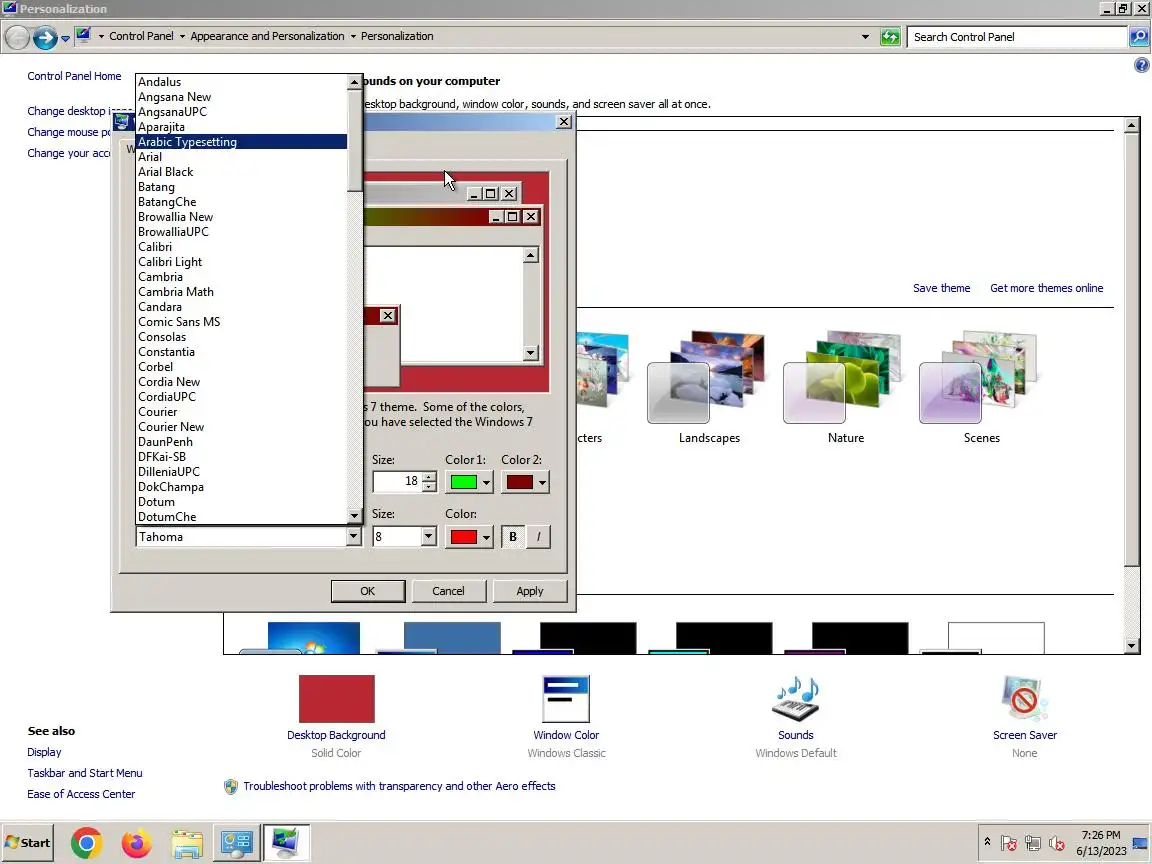The height and width of the screenshot is (864, 1152).
Task: Click the Forward navigation arrow button
Action: [45, 37]
